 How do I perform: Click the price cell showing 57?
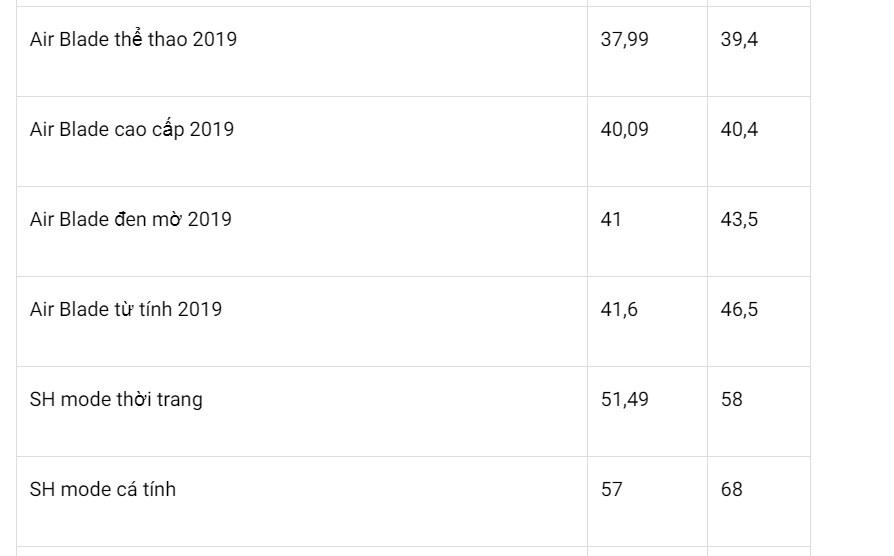[x=611, y=490]
